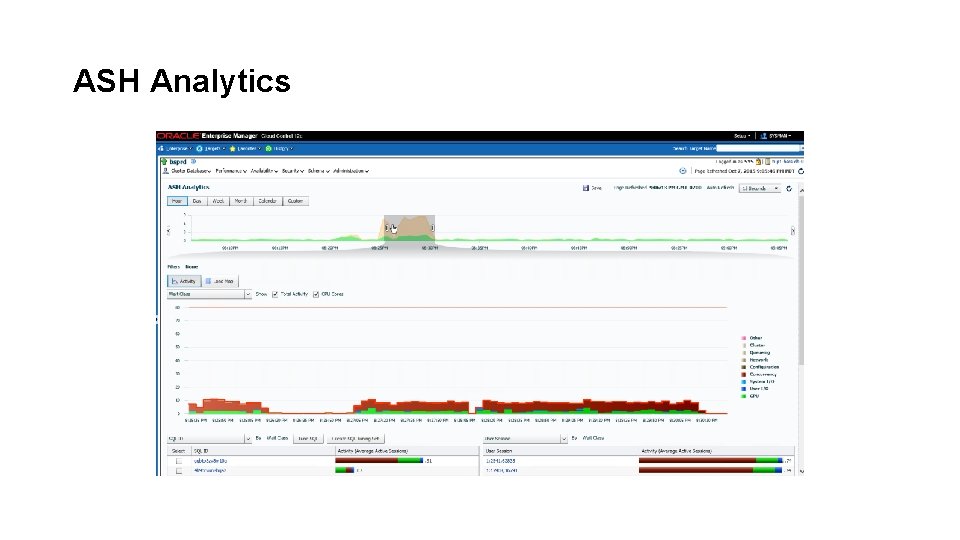960x540 pixels.
Task: Click the vertical page scrollbar
Action: pyautogui.click(x=801, y=282)
